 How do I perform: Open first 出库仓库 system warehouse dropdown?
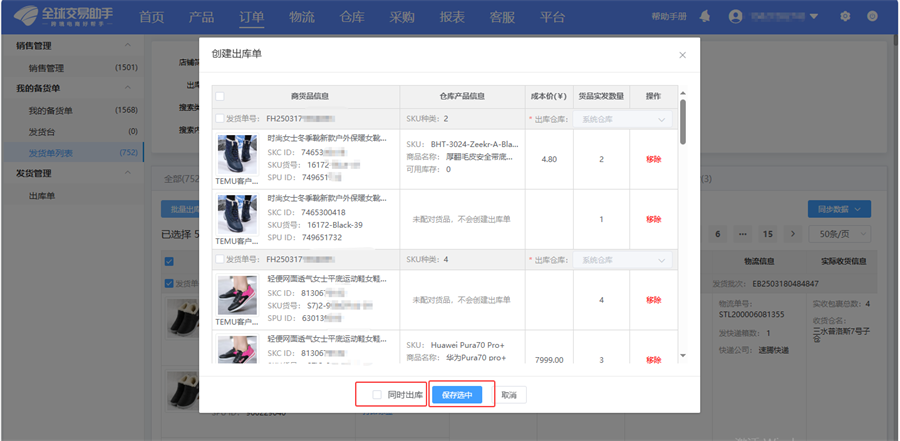point(623,119)
